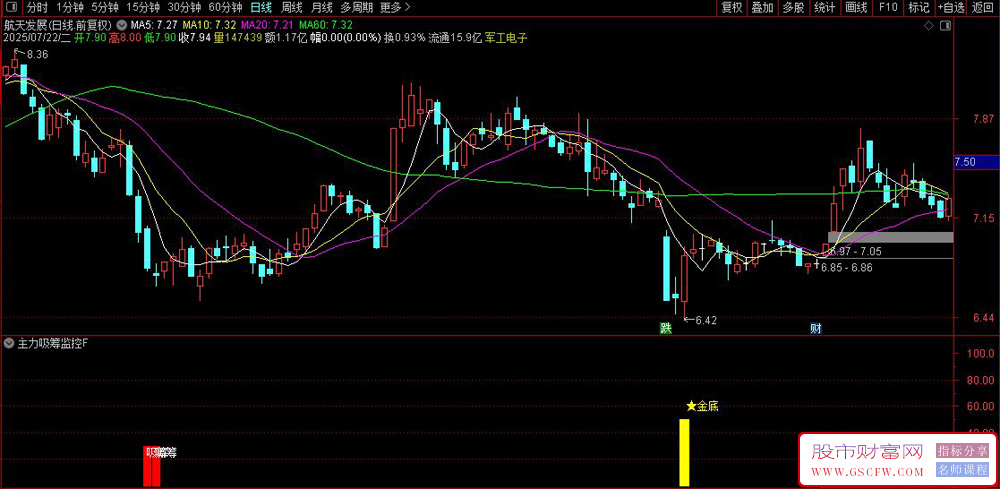Click the 额1.17亿 turnover value
Image resolution: width=1000 pixels, height=489 pixels.
pyautogui.click(x=287, y=38)
